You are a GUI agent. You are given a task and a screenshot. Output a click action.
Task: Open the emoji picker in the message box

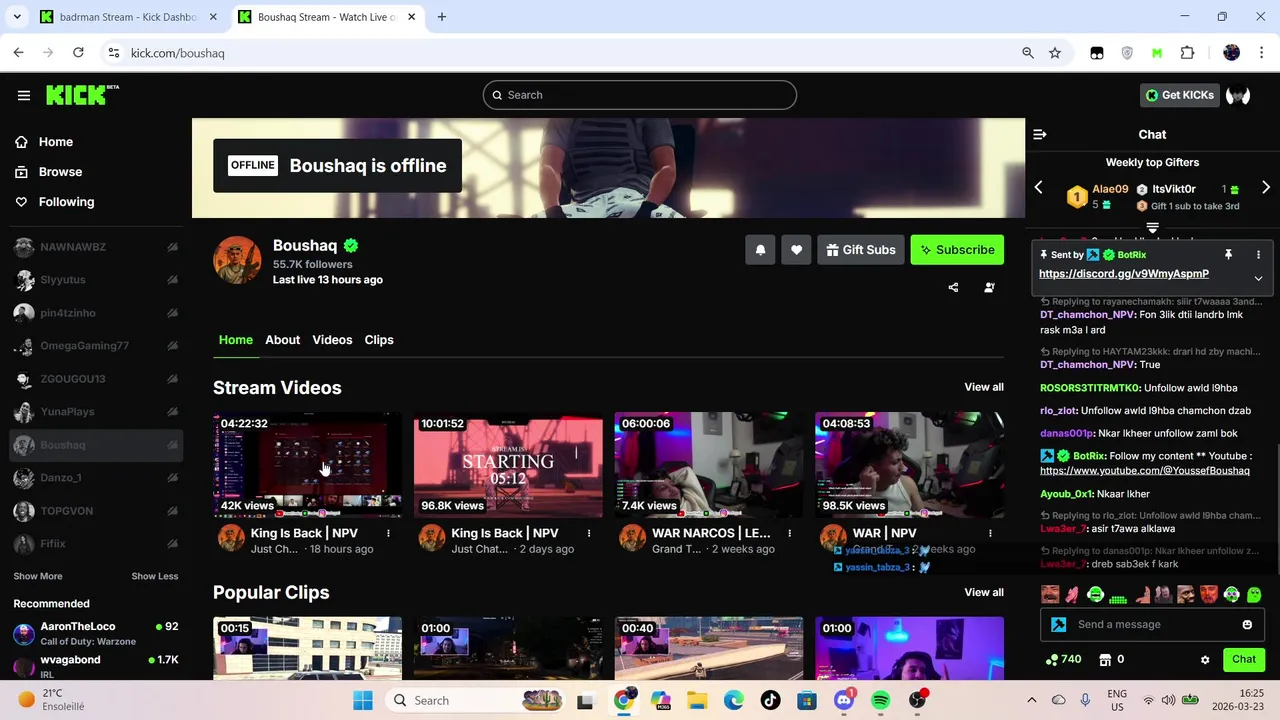[1247, 625]
